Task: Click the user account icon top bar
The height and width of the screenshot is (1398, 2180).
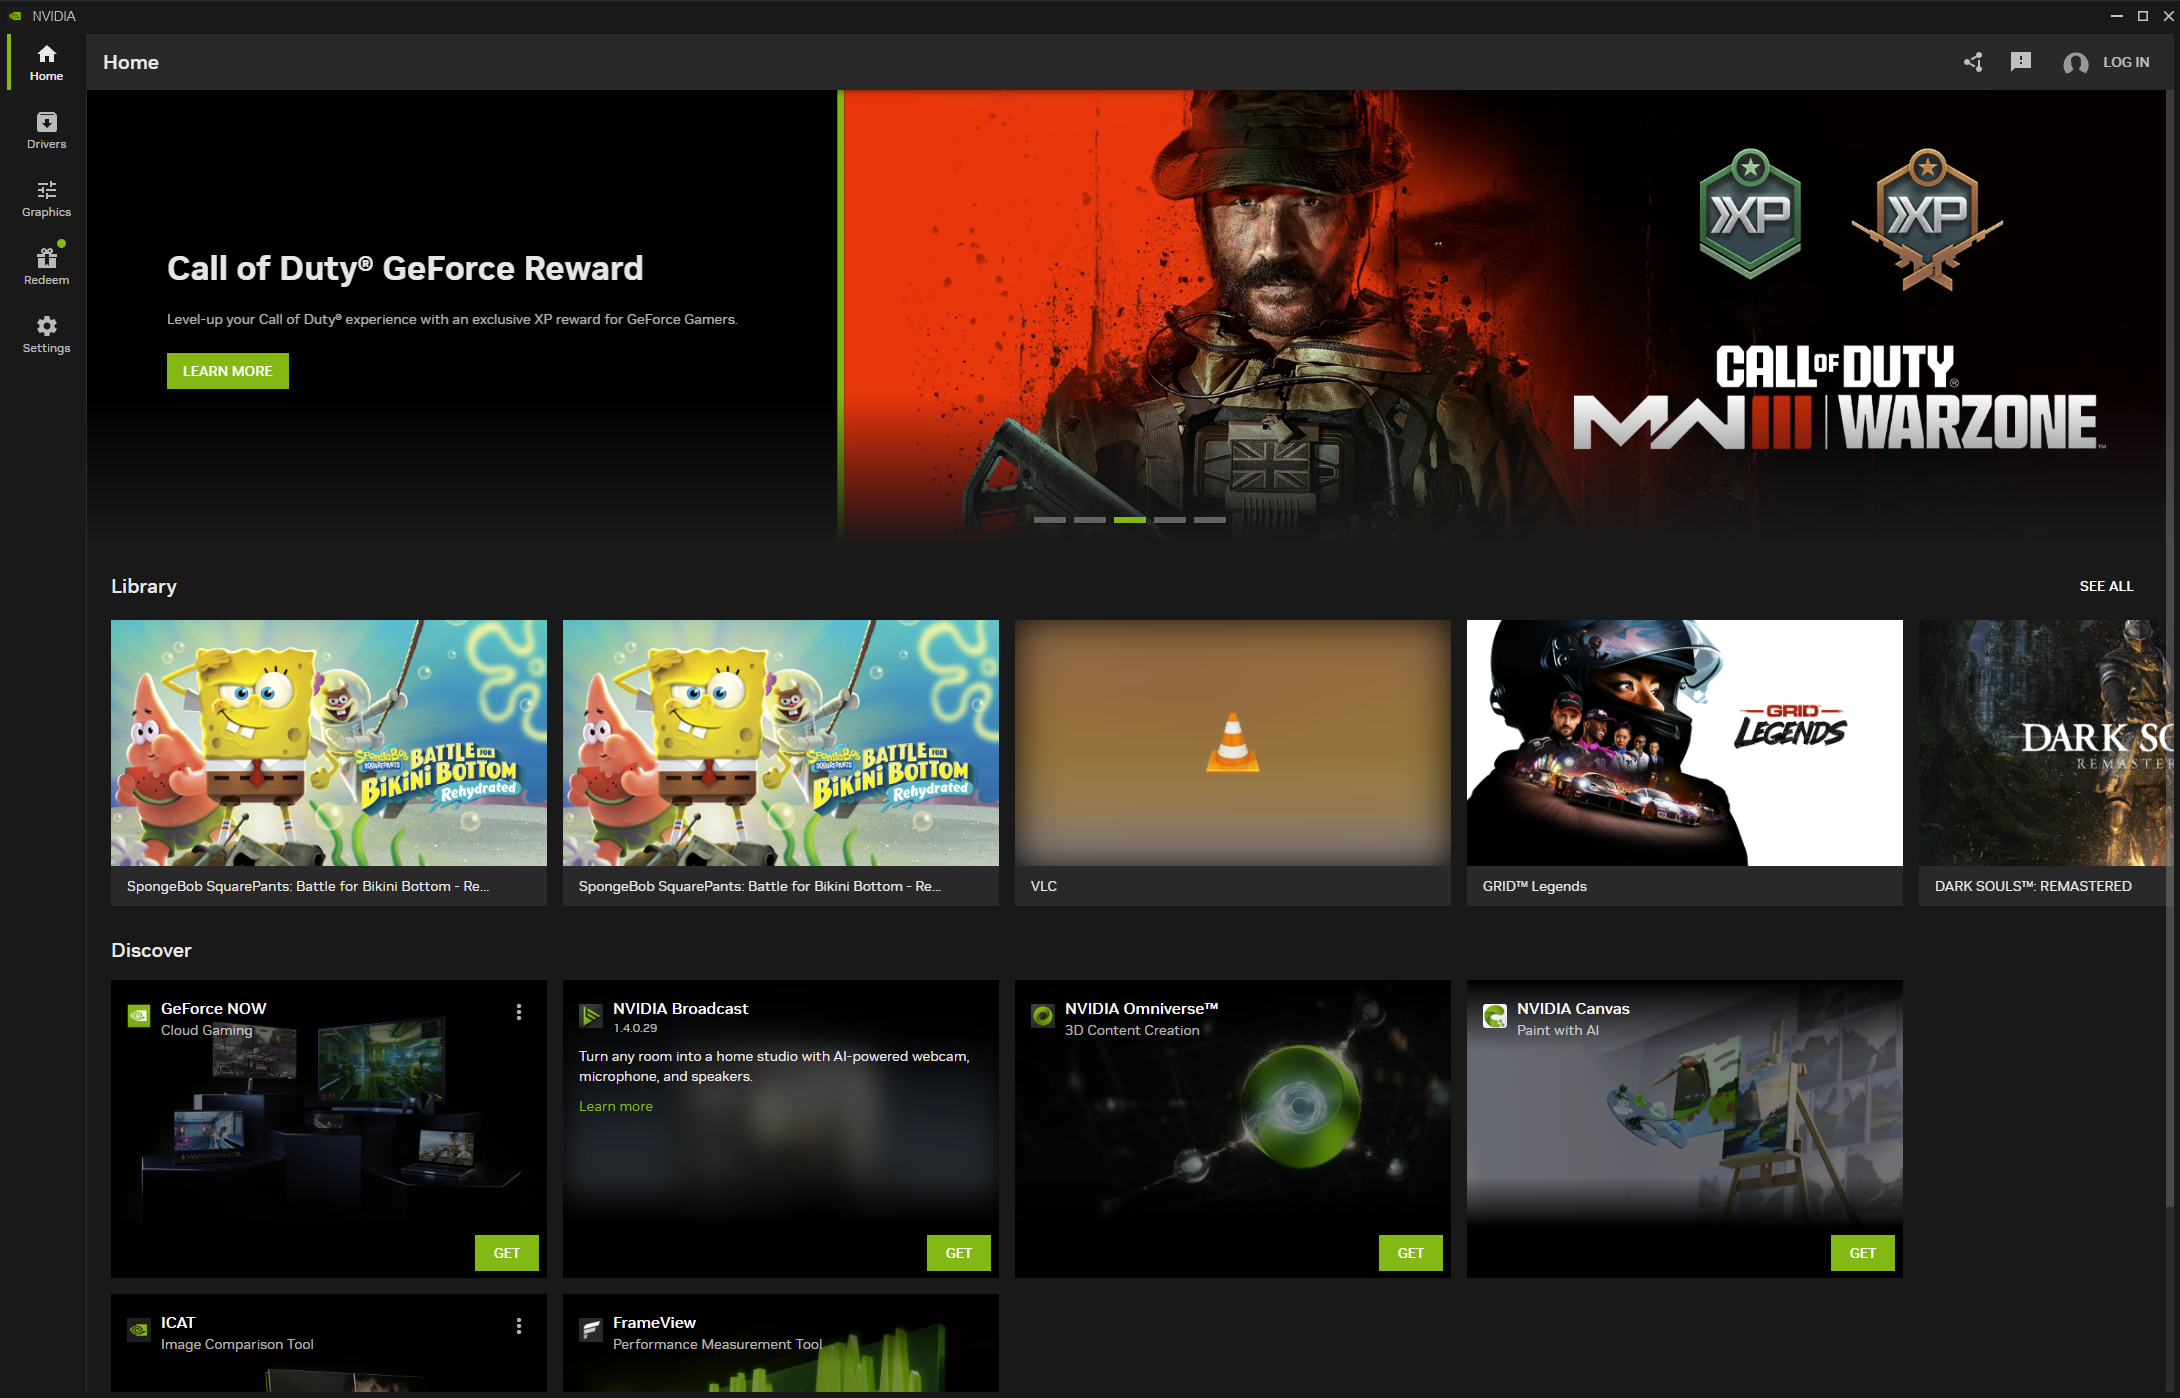Action: tap(2075, 62)
